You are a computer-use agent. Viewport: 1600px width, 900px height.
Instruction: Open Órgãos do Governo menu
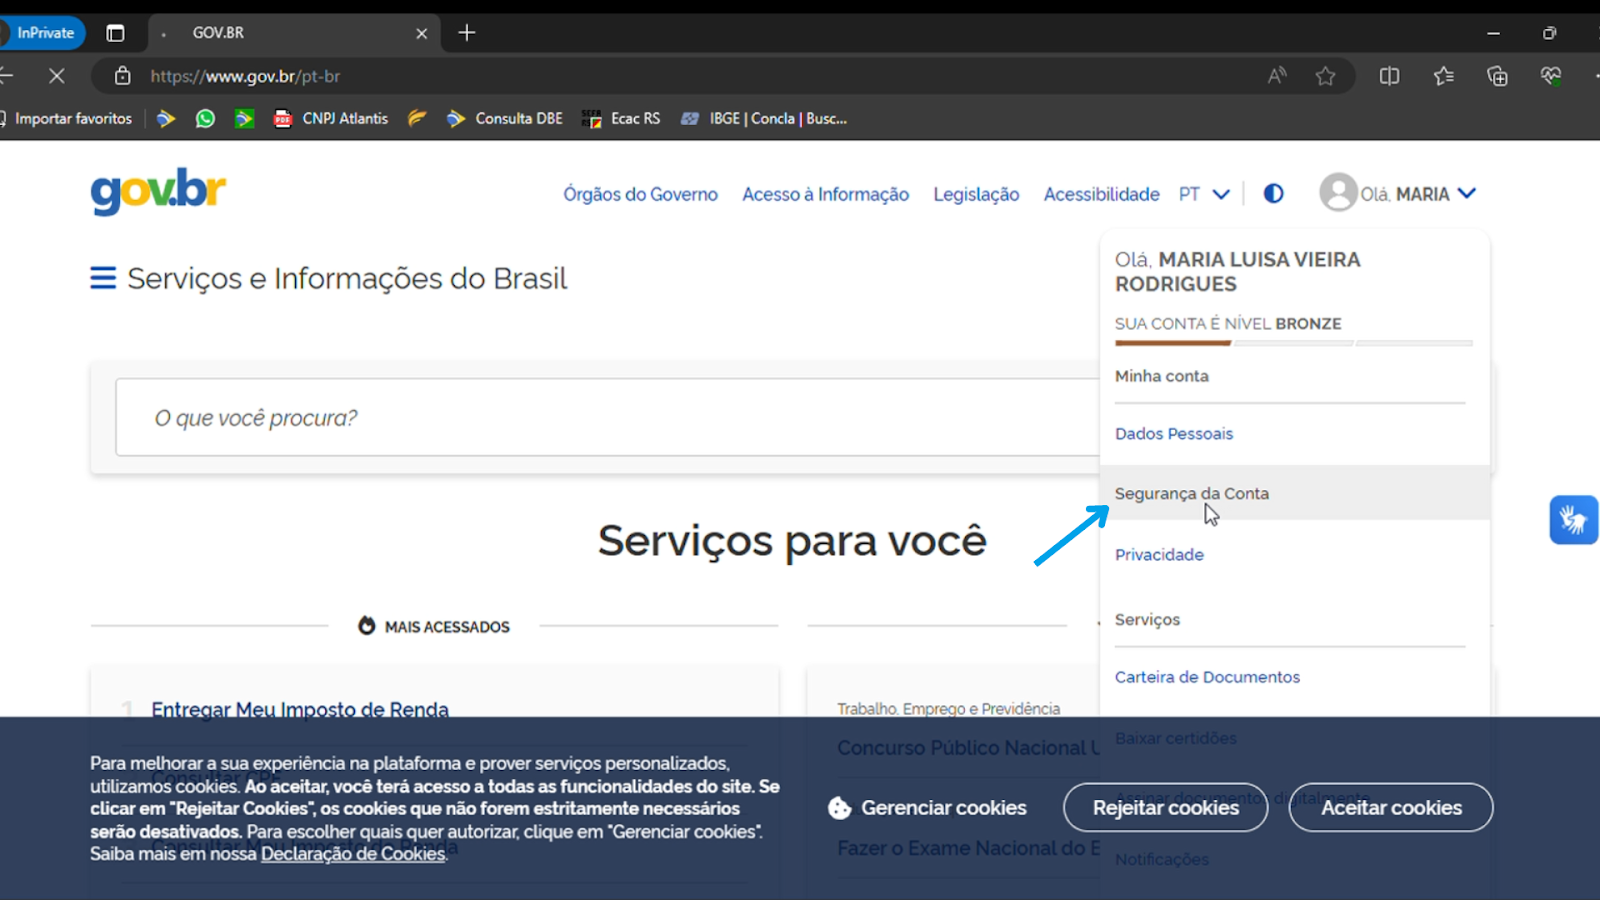click(x=640, y=194)
